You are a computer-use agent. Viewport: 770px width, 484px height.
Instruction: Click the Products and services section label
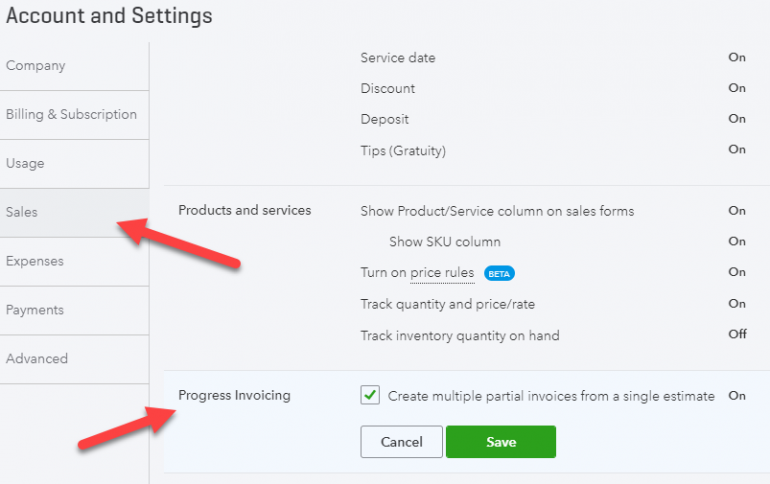tap(244, 211)
